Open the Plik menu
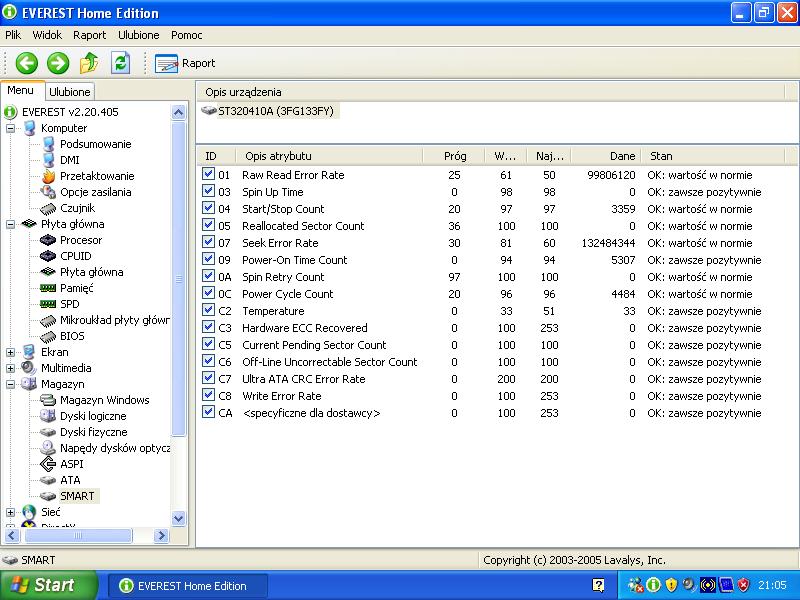Screen dimensions: 800x600 [x=13, y=35]
